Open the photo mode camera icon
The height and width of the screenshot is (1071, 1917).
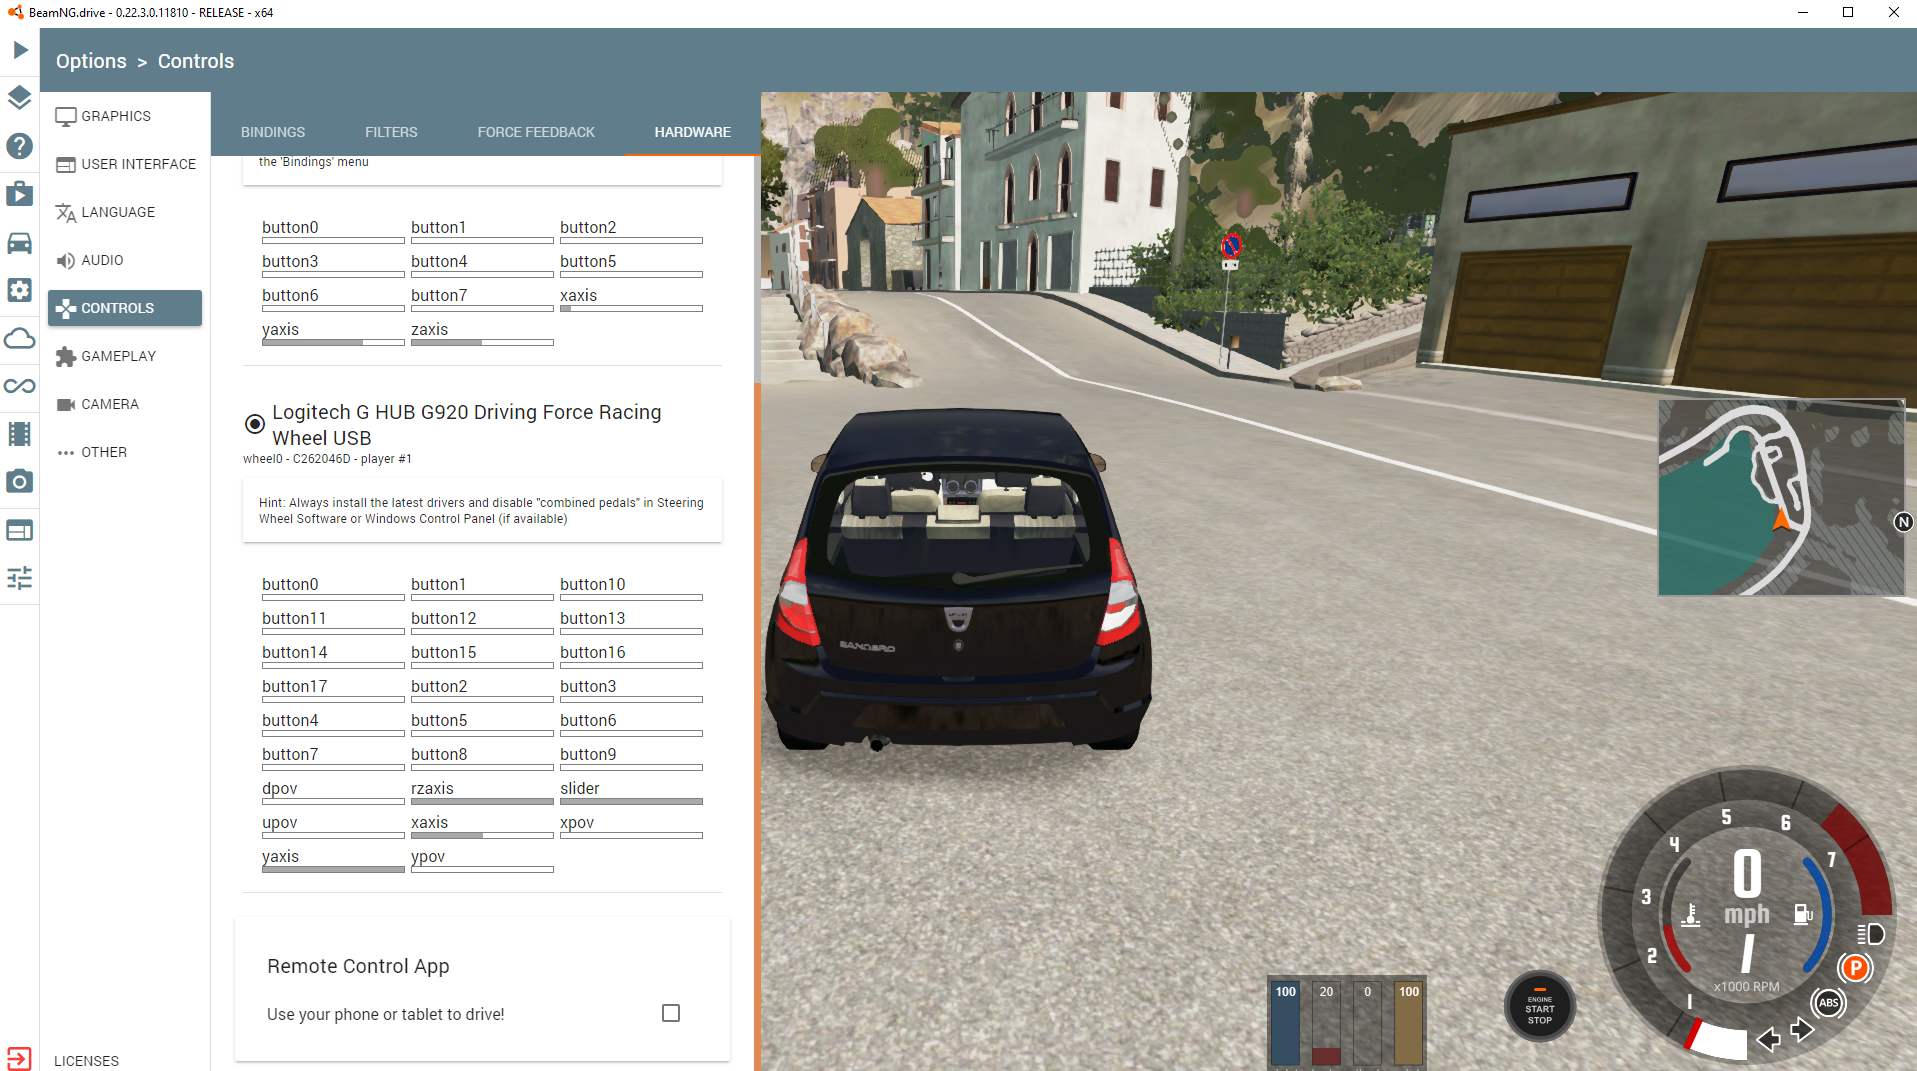click(x=20, y=482)
